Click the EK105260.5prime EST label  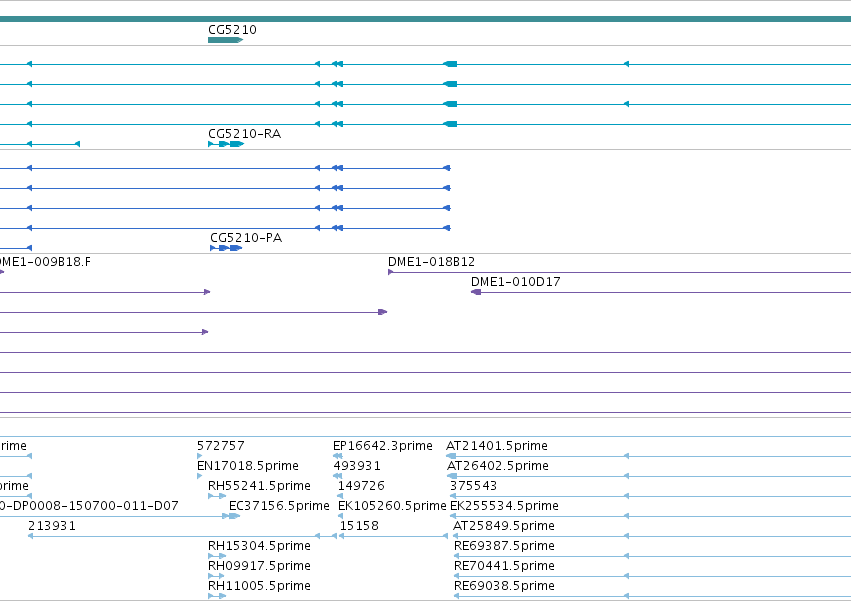[x=392, y=506]
